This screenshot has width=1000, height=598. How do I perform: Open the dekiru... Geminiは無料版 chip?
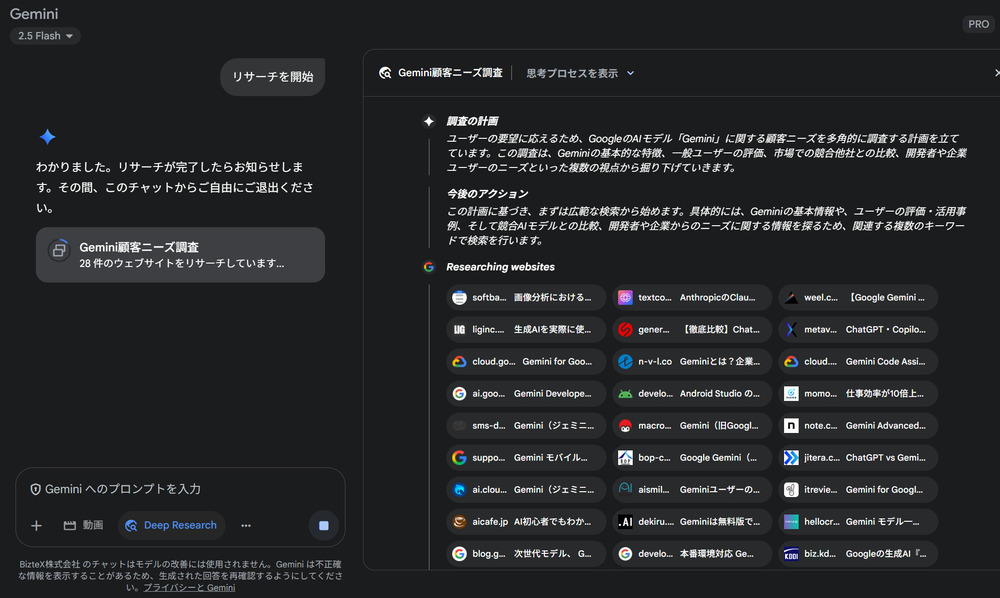coord(692,521)
